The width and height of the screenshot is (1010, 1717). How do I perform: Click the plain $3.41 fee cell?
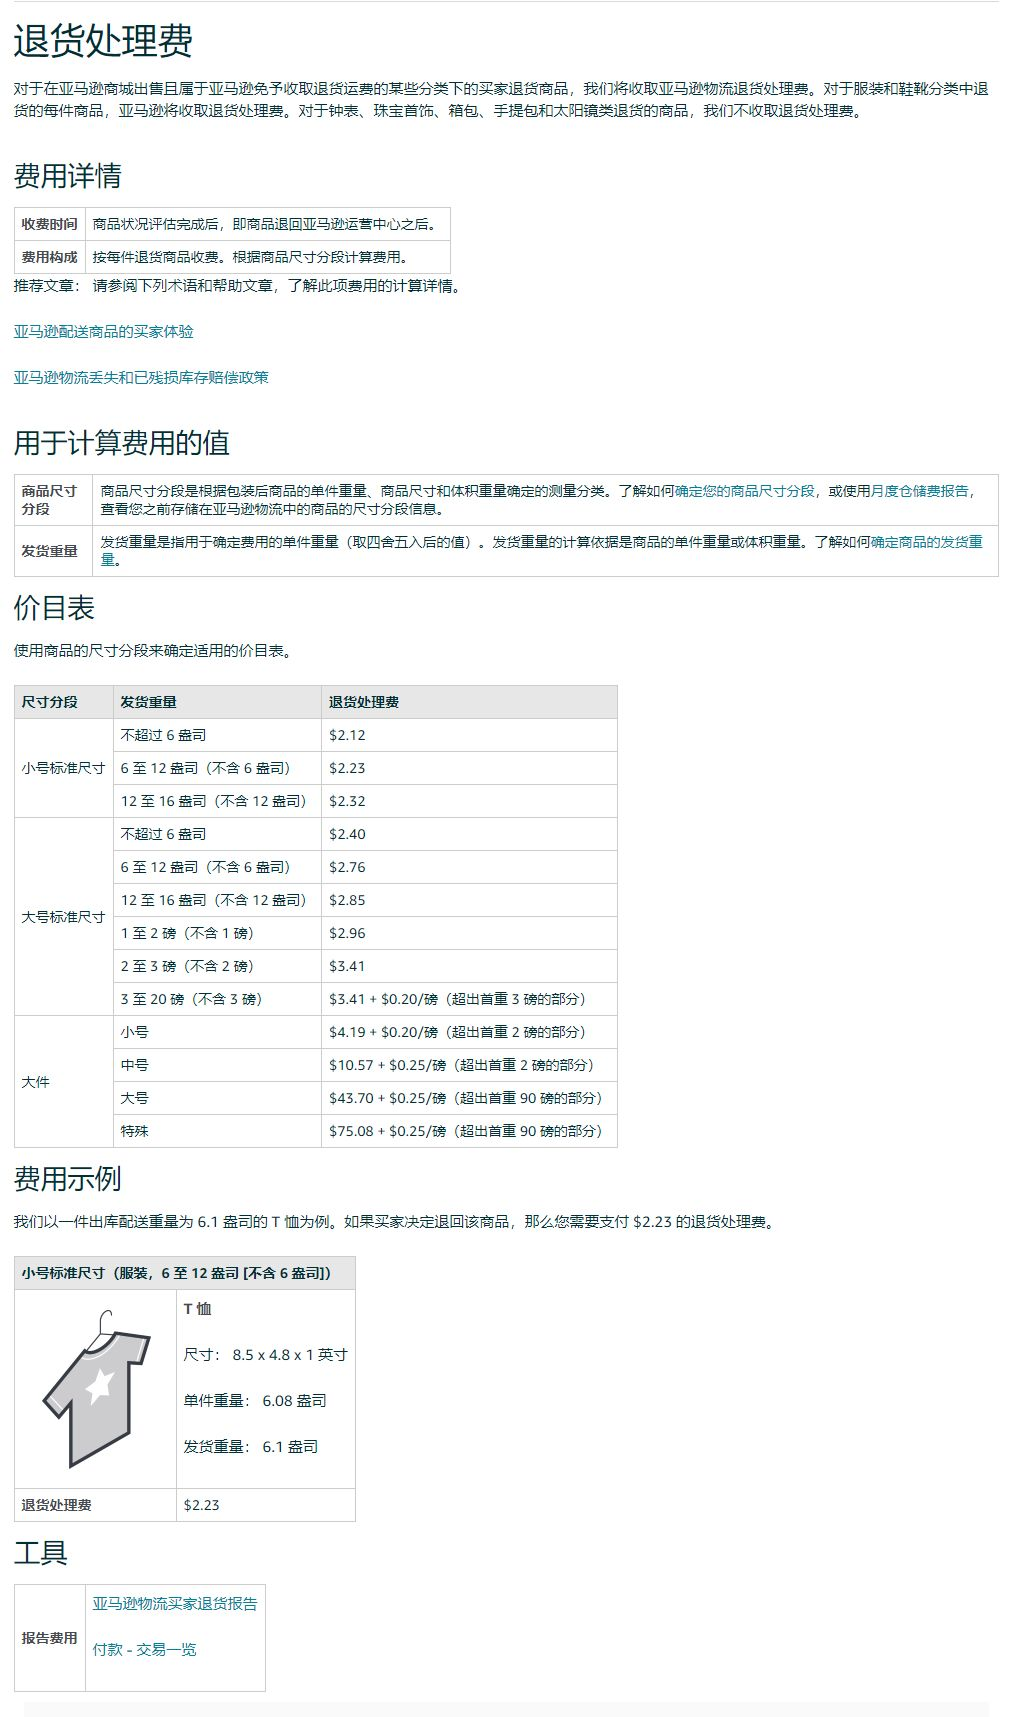coord(469,966)
